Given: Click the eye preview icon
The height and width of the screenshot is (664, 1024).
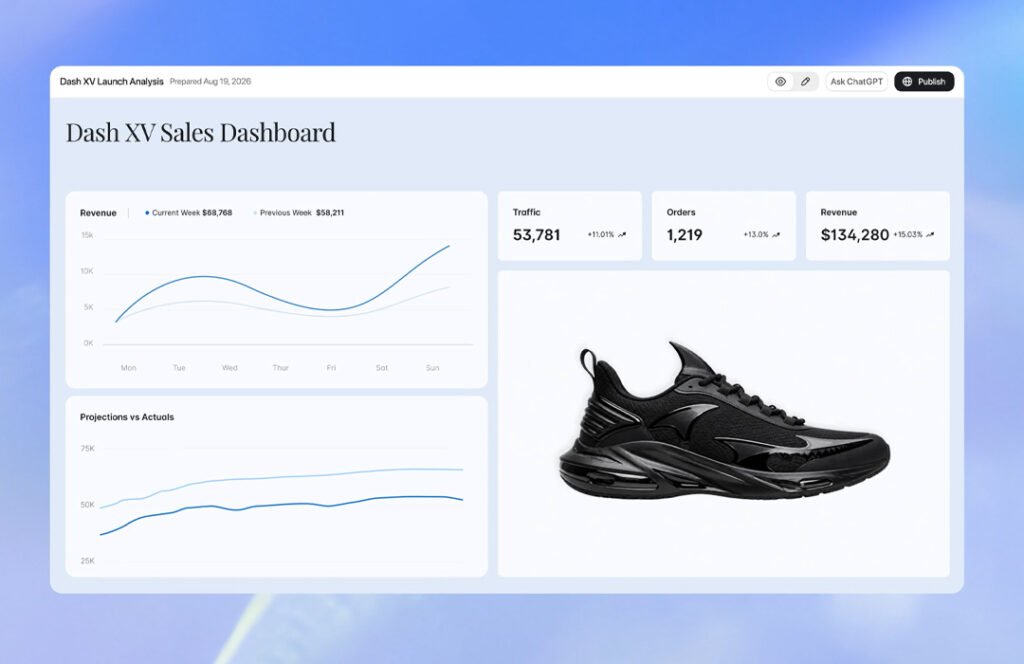Looking at the screenshot, I should 780,82.
